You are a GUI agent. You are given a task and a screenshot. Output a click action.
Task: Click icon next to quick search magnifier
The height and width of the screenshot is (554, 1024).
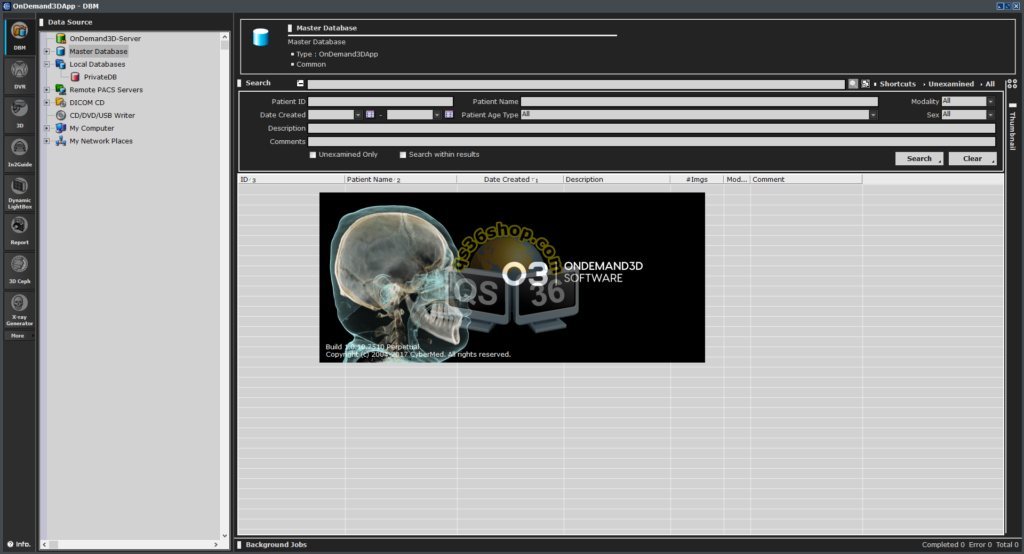click(x=865, y=84)
